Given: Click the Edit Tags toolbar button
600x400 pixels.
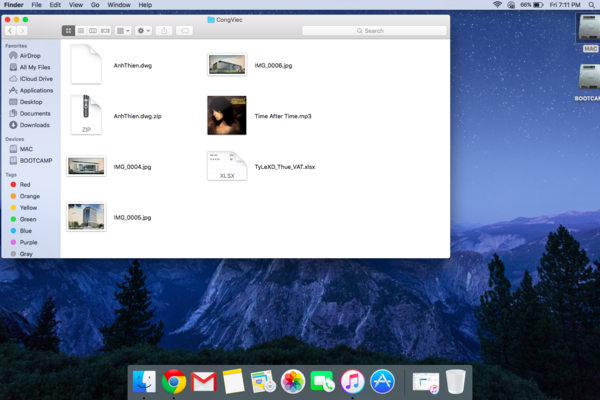Looking at the screenshot, I should tap(185, 31).
